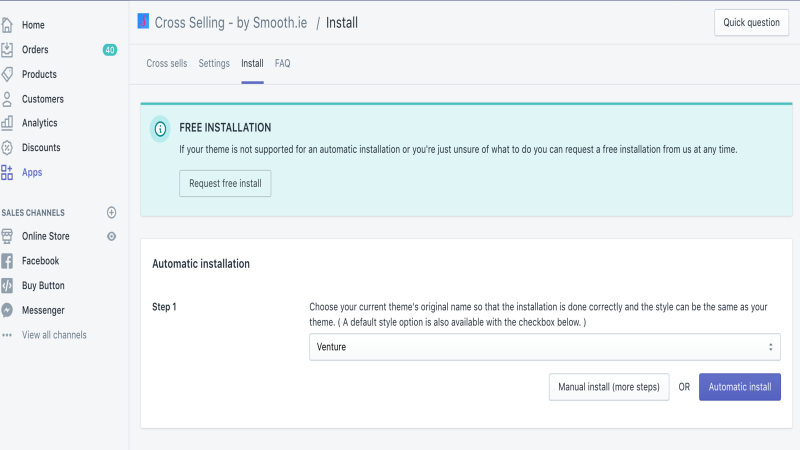Screen dimensions: 800x450
Task: Click the Messenger channel icon
Action: pos(7,310)
